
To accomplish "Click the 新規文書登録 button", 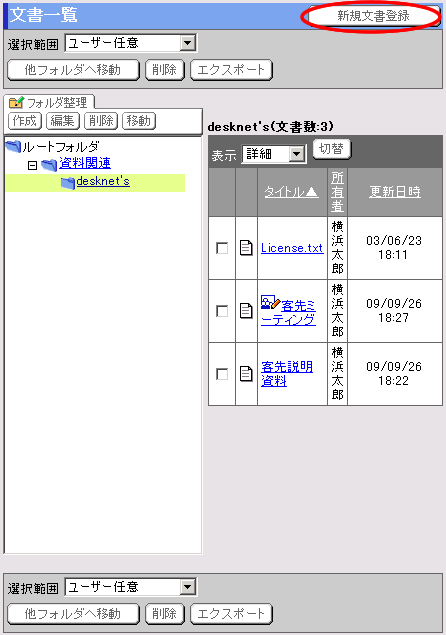I will [x=373, y=16].
